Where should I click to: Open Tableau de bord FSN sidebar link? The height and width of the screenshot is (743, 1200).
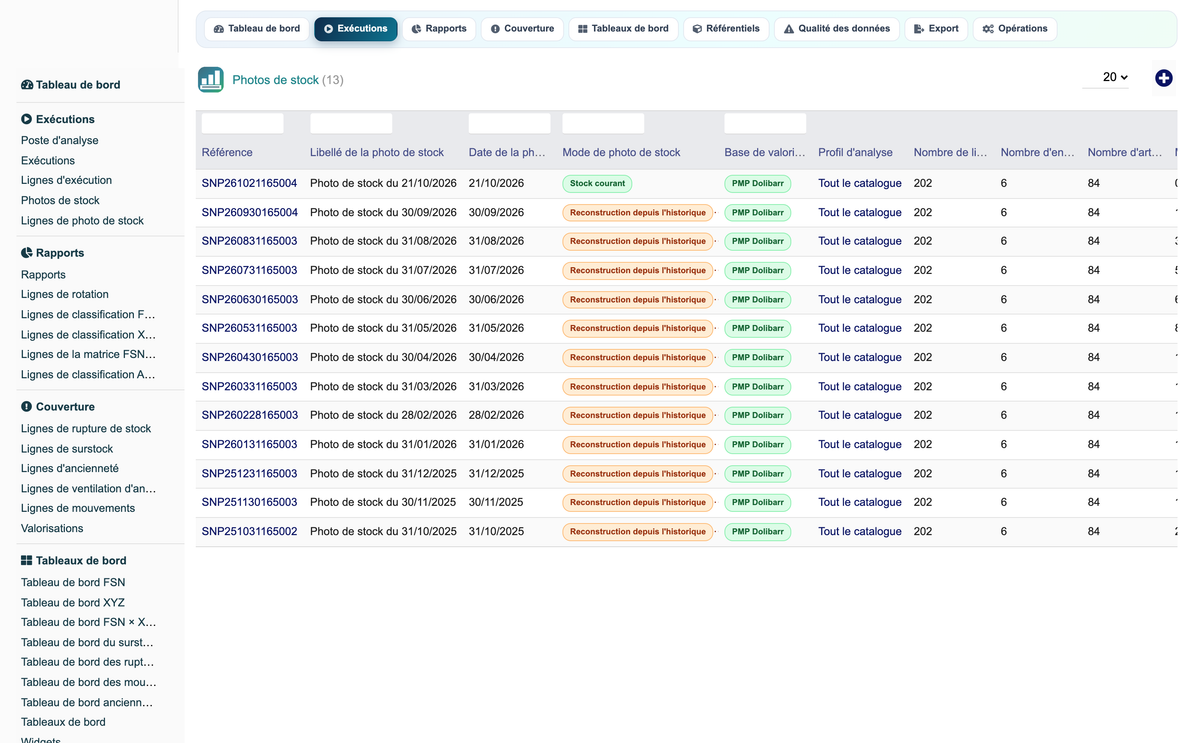pos(73,583)
